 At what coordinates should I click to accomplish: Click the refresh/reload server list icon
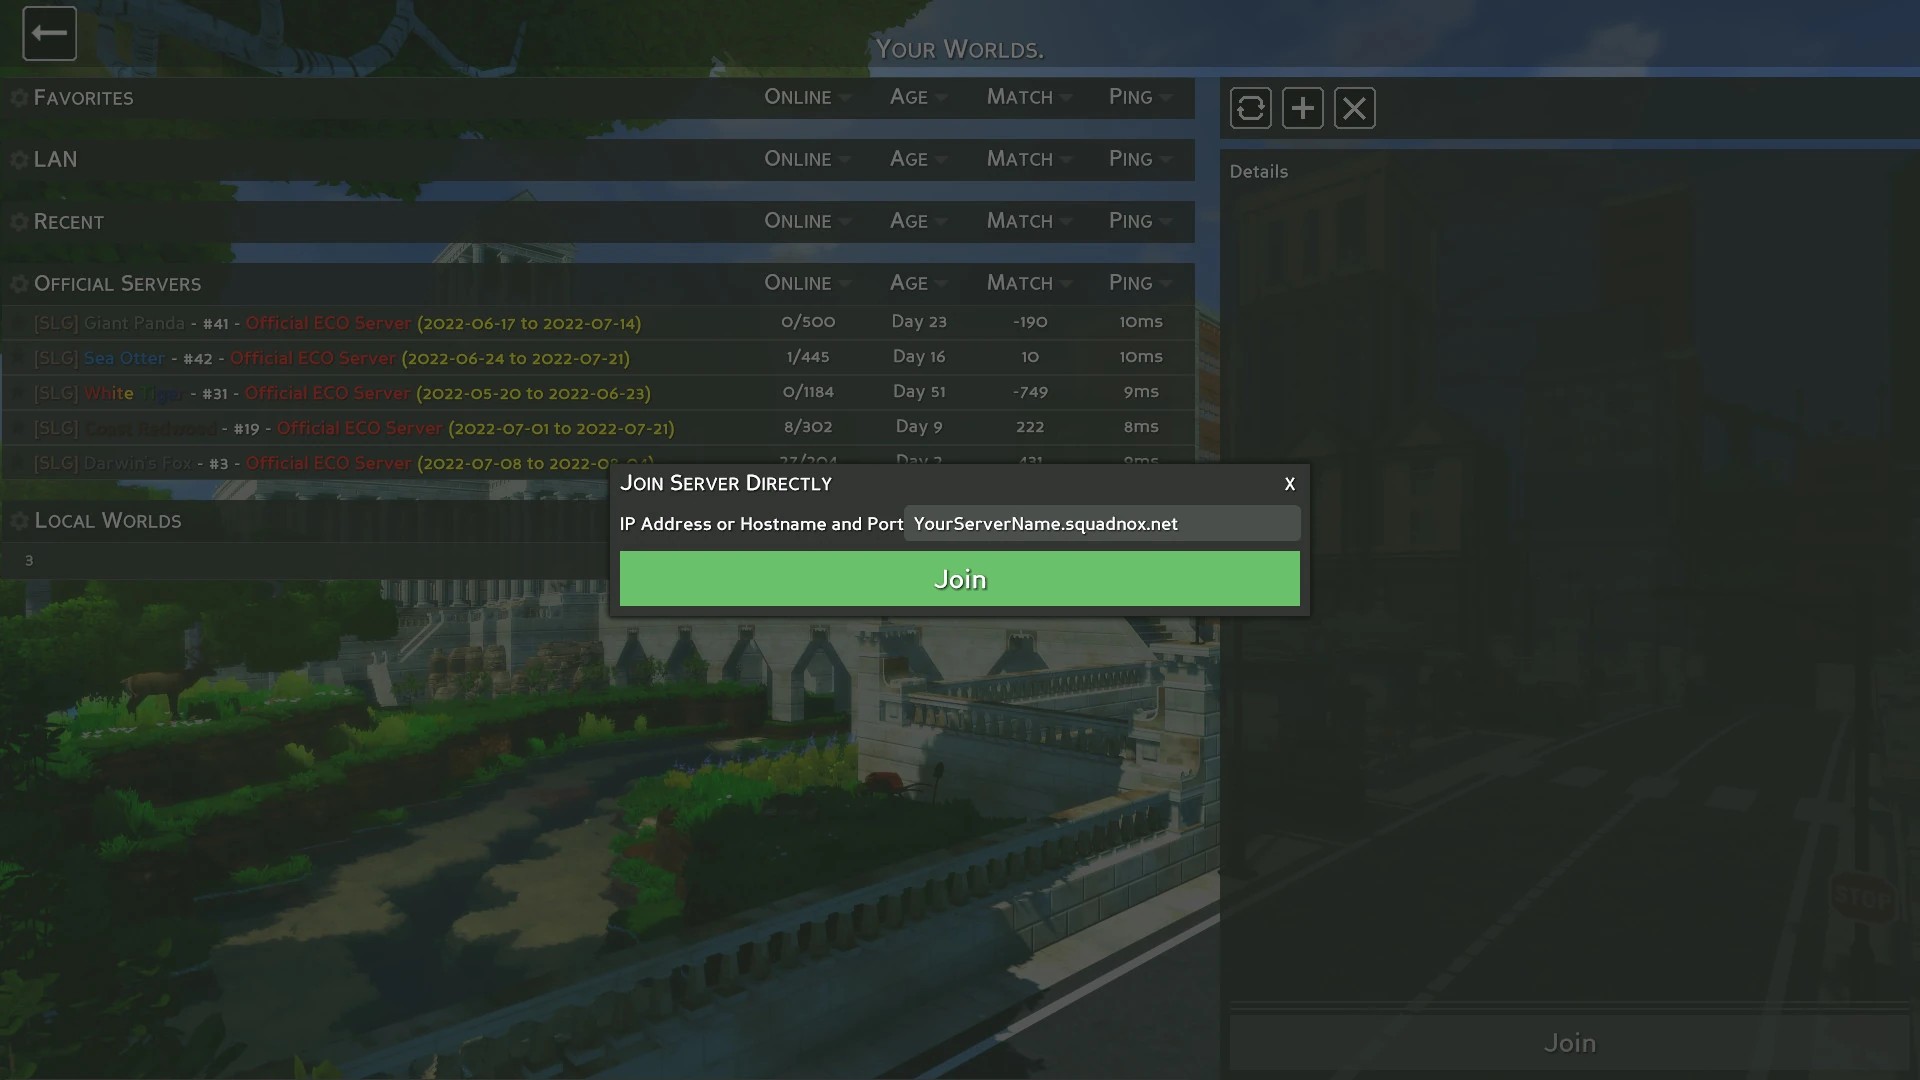(1249, 108)
